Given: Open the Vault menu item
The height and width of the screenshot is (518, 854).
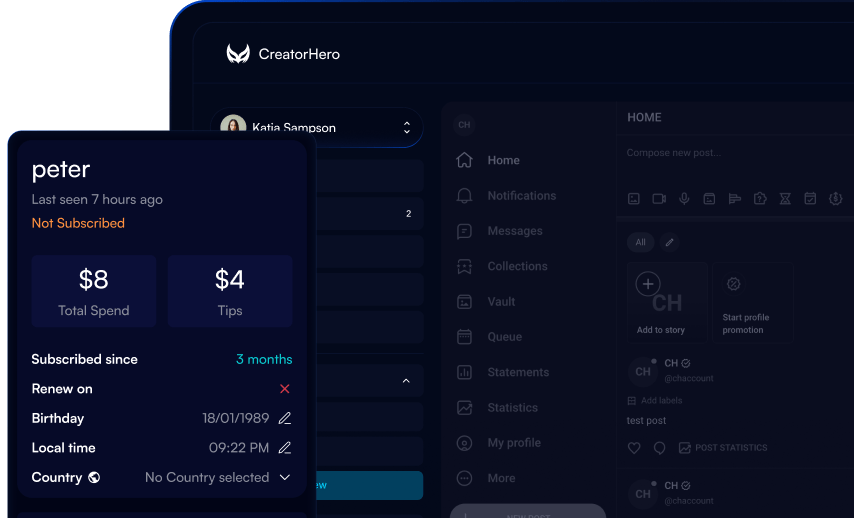Looking at the screenshot, I should coord(501,302).
